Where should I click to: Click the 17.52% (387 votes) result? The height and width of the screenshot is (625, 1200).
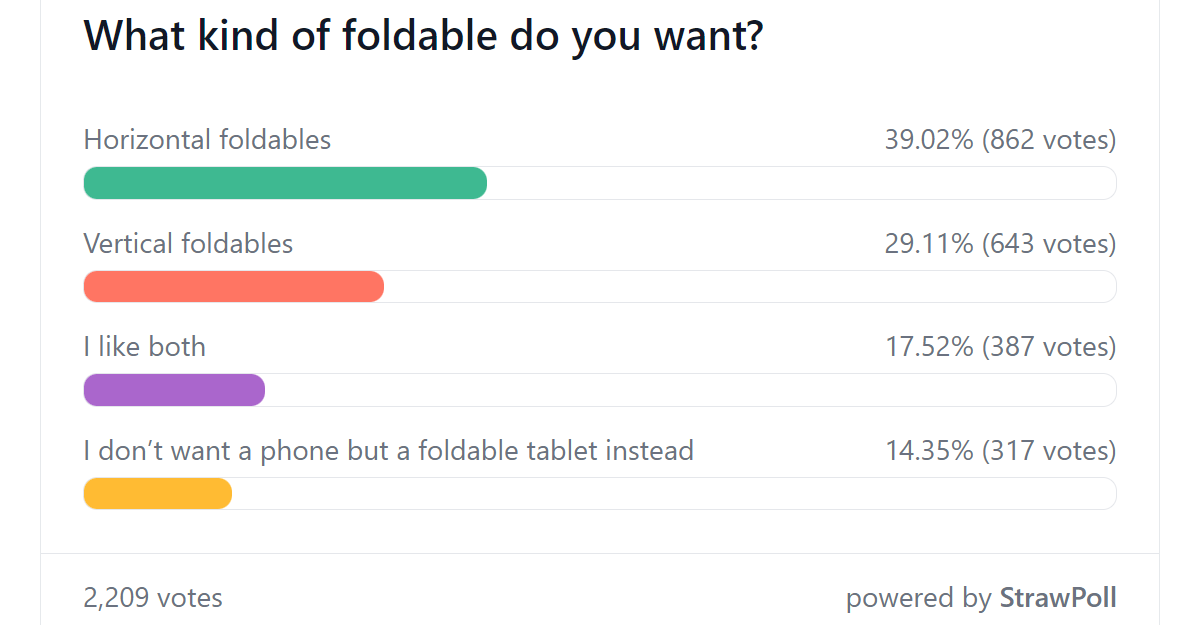point(1000,347)
